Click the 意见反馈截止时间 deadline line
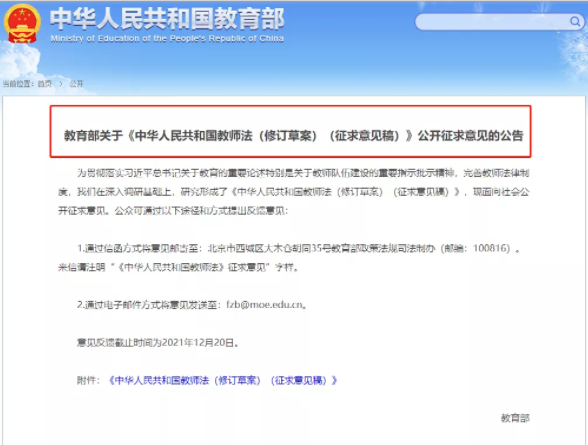This screenshot has height=445, width=588. point(158,343)
